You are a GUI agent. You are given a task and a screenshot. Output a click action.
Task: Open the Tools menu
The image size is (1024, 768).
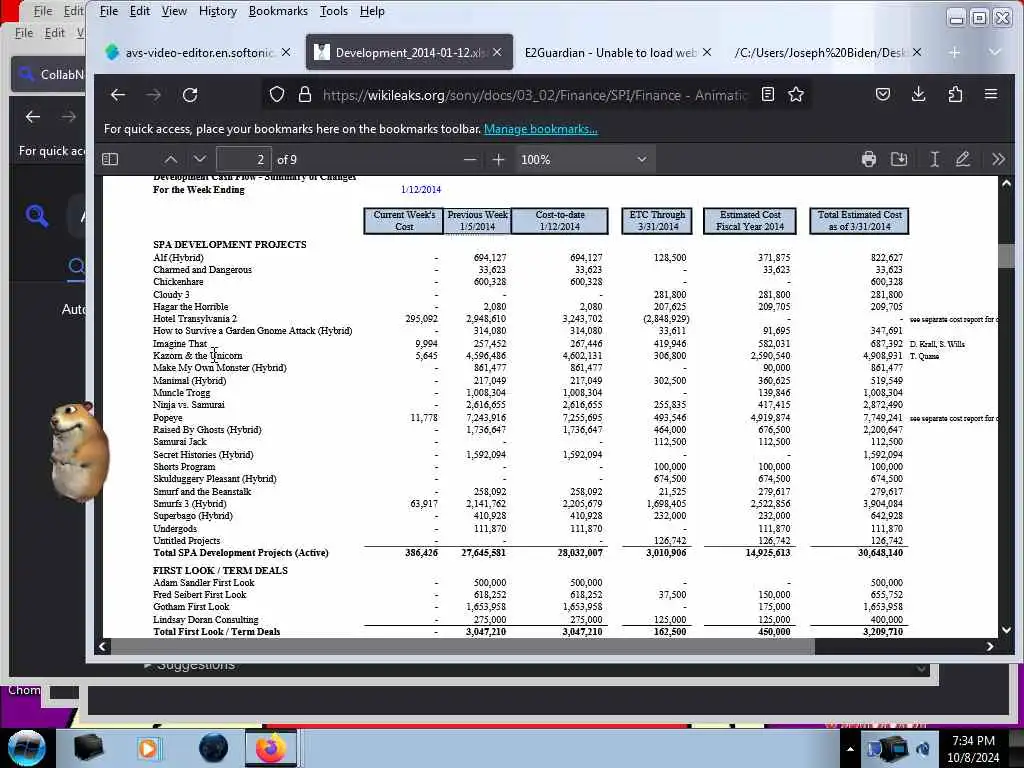[334, 11]
